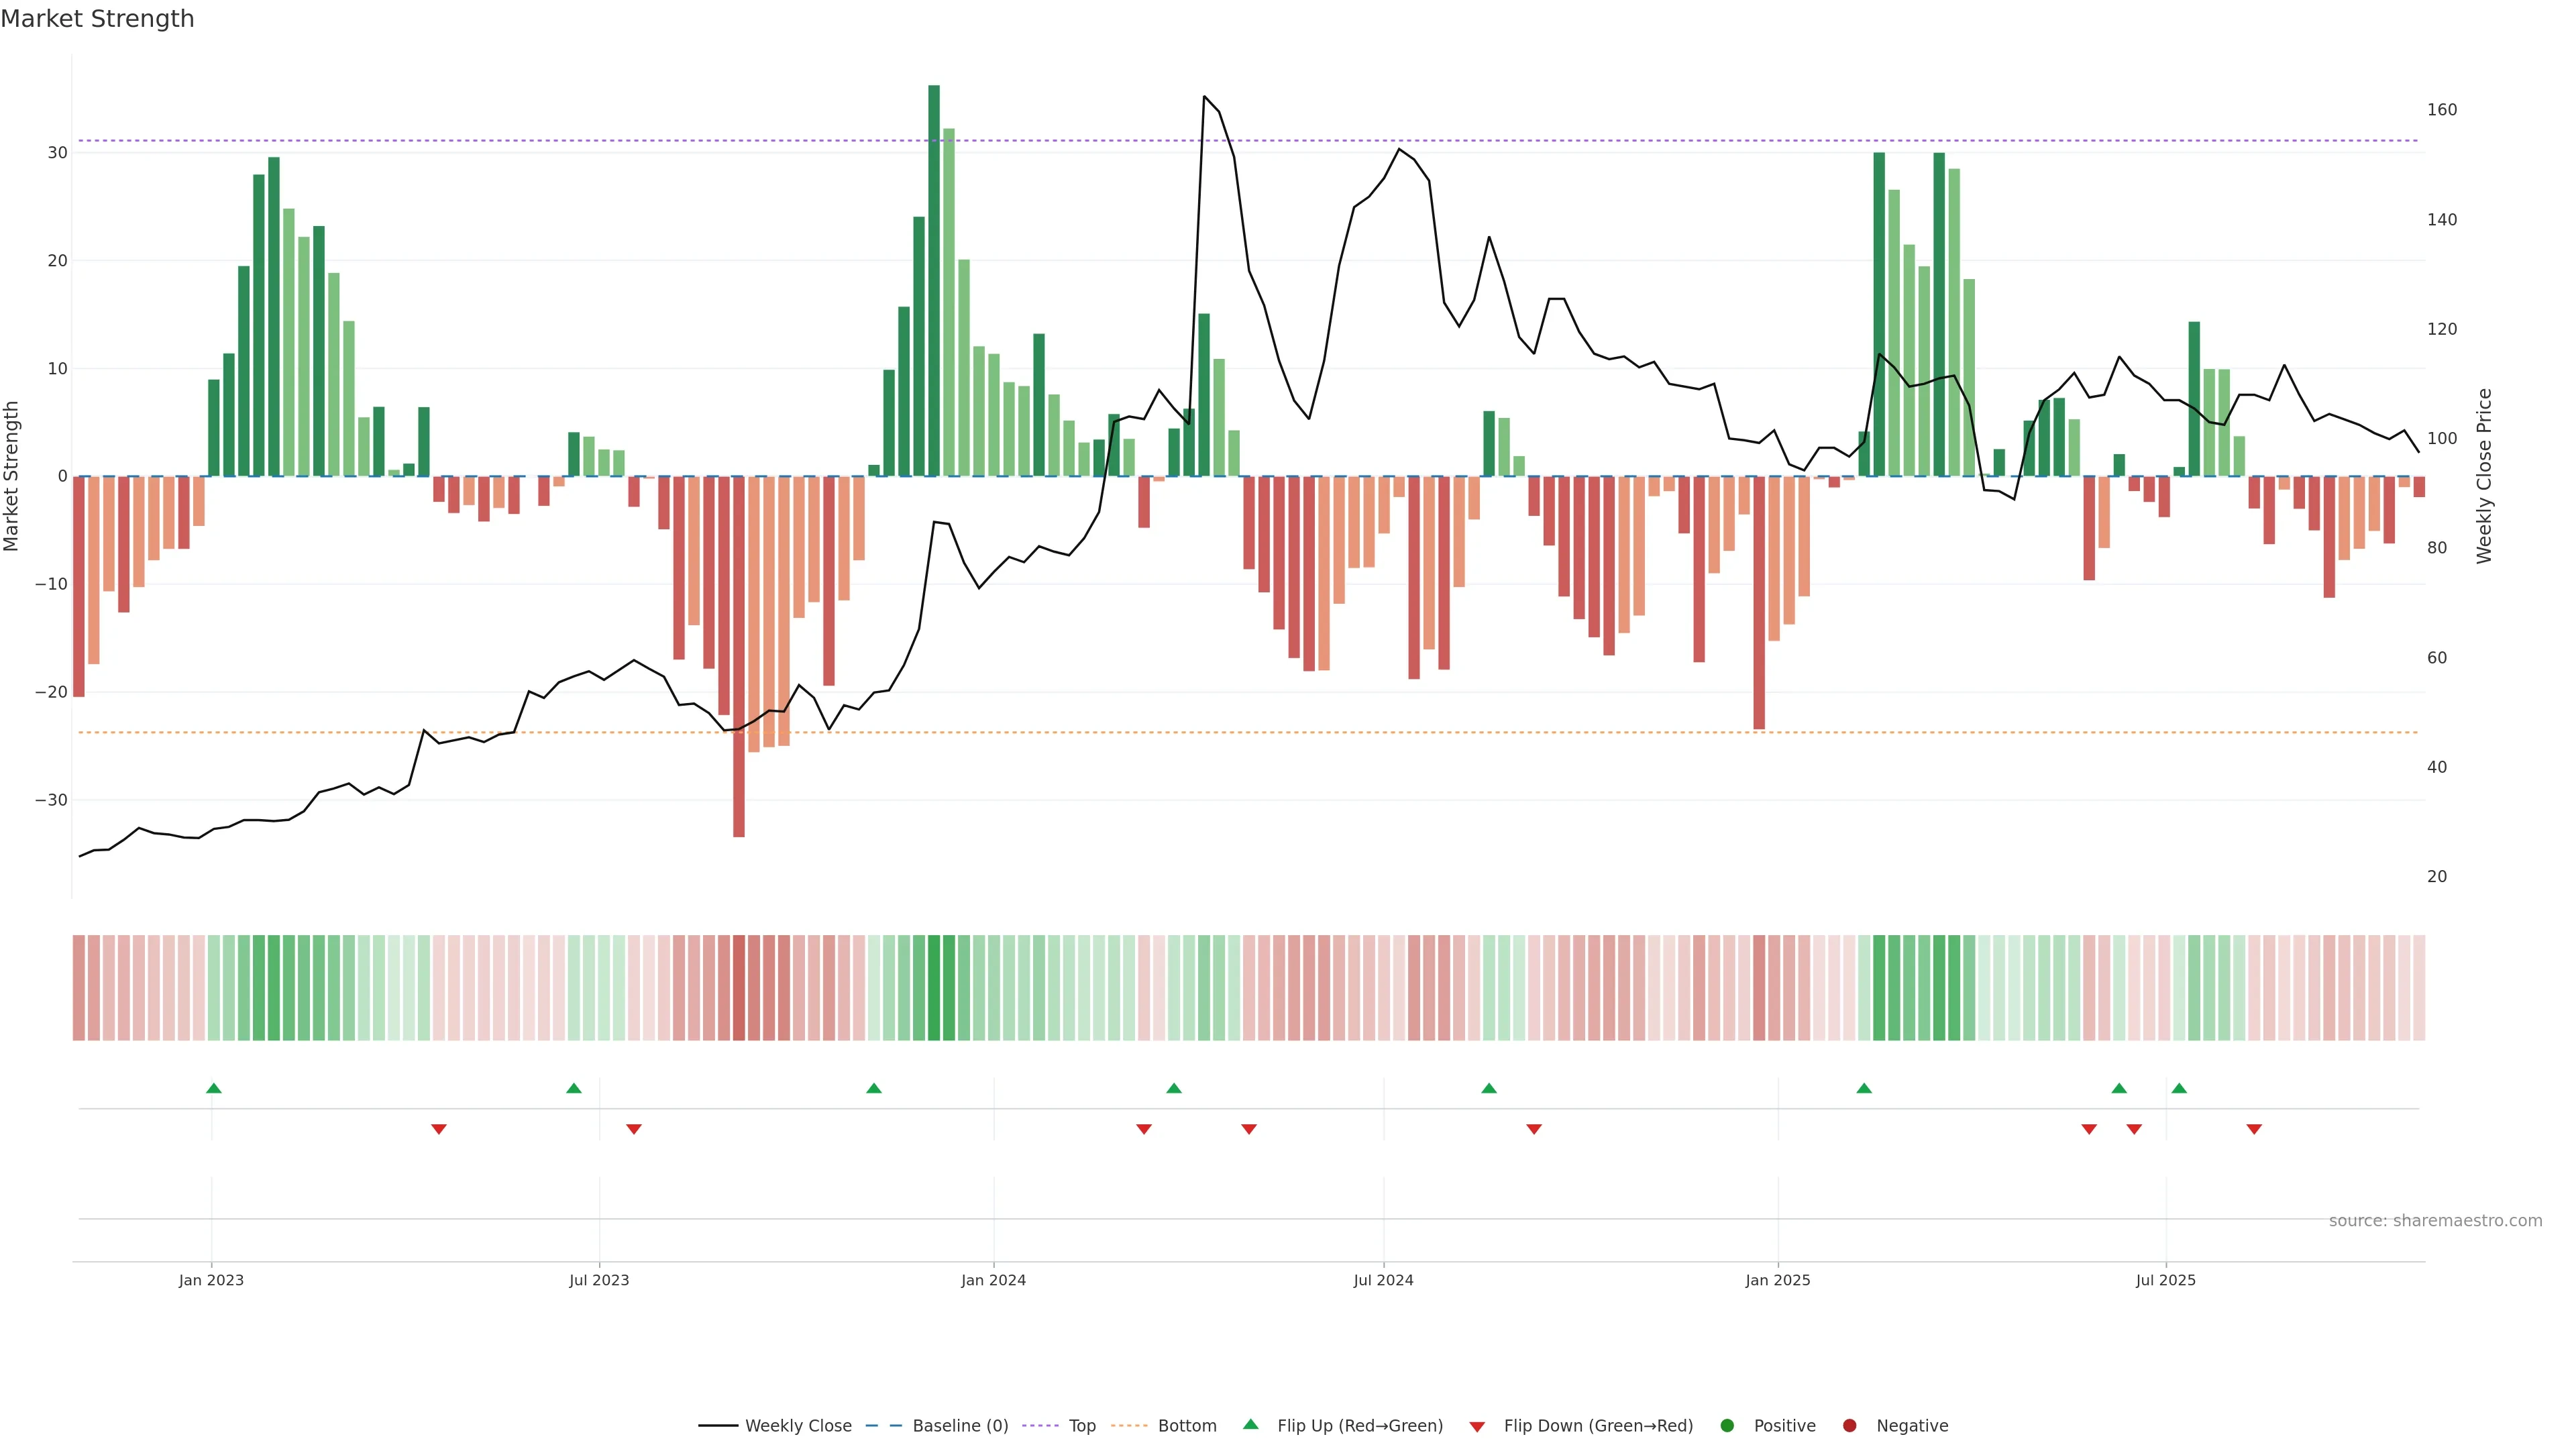Click the green Positive circle in legend

coord(1727,1426)
